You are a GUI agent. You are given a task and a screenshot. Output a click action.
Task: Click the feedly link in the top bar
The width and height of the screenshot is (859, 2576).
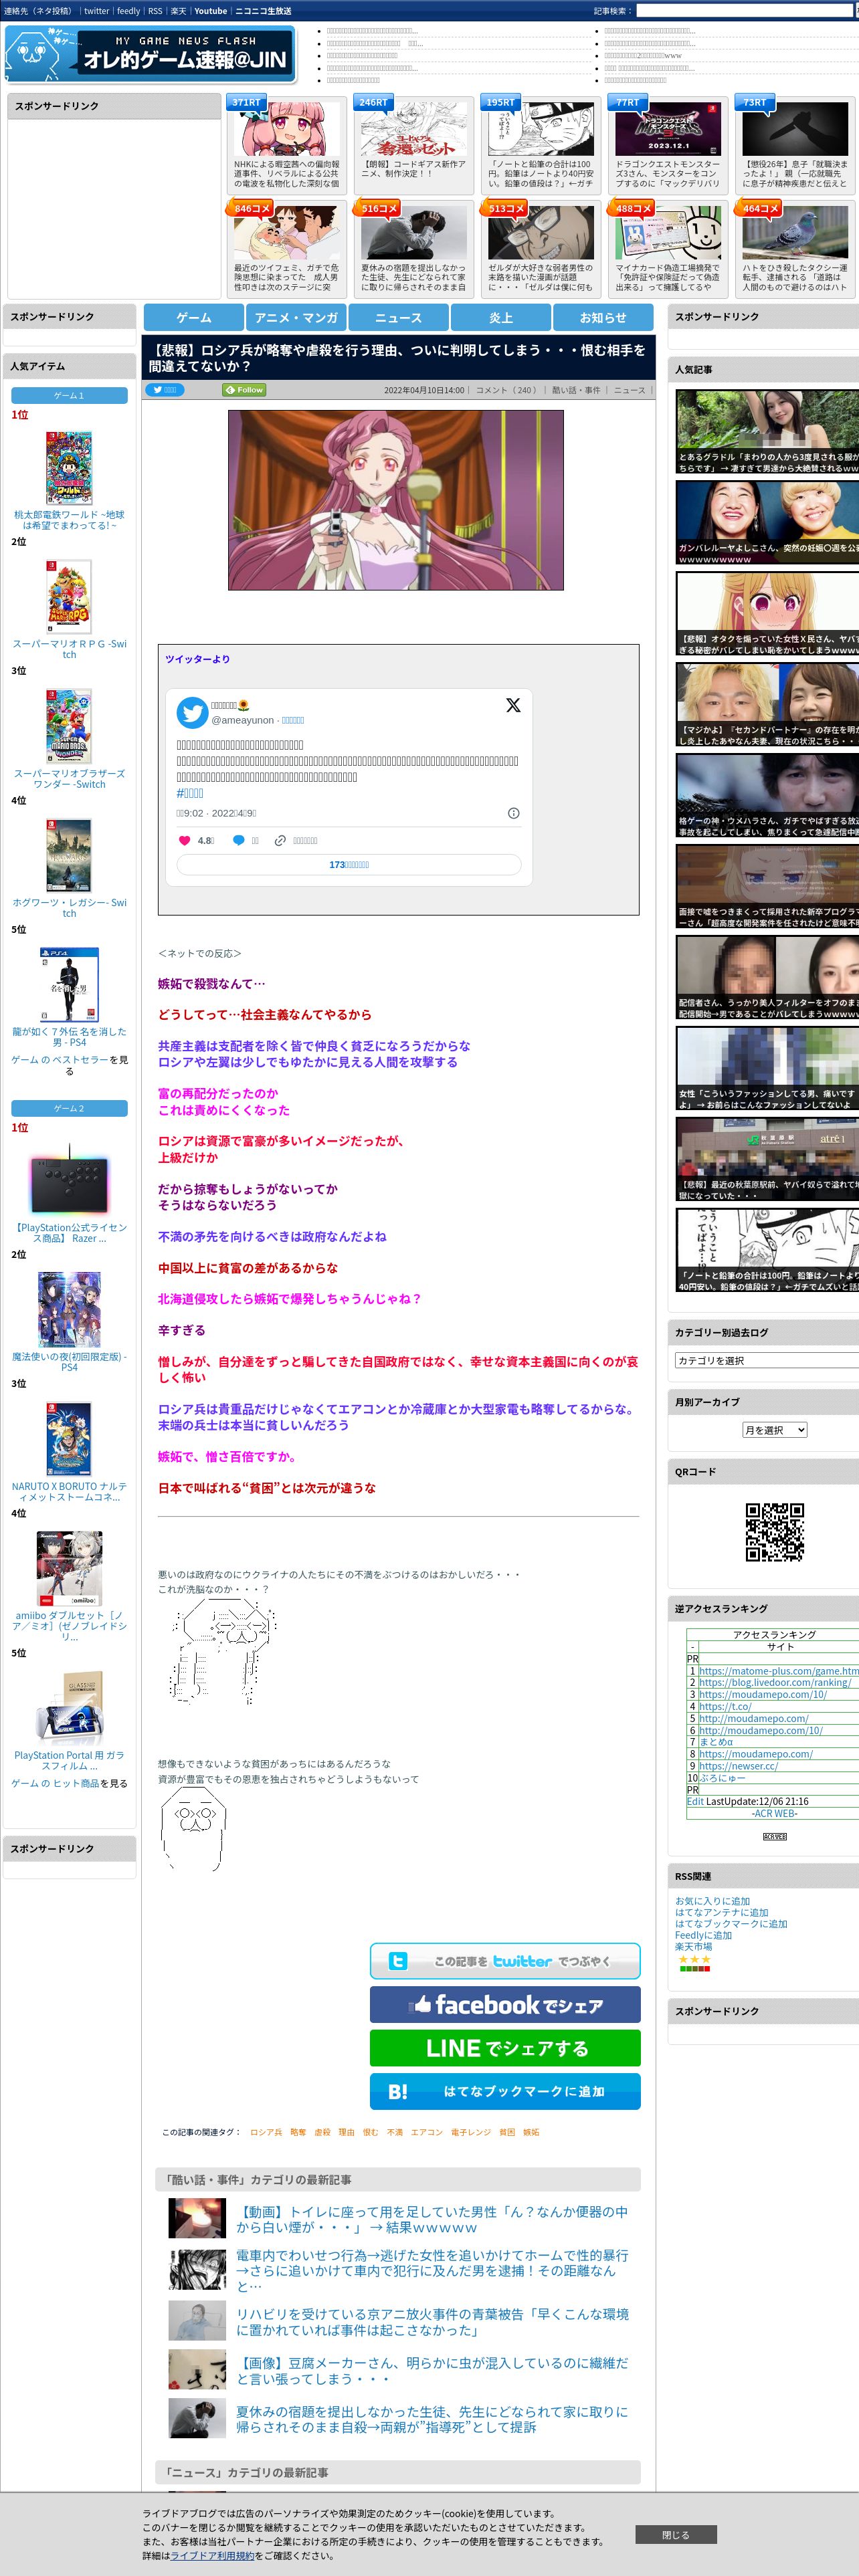[x=128, y=11]
